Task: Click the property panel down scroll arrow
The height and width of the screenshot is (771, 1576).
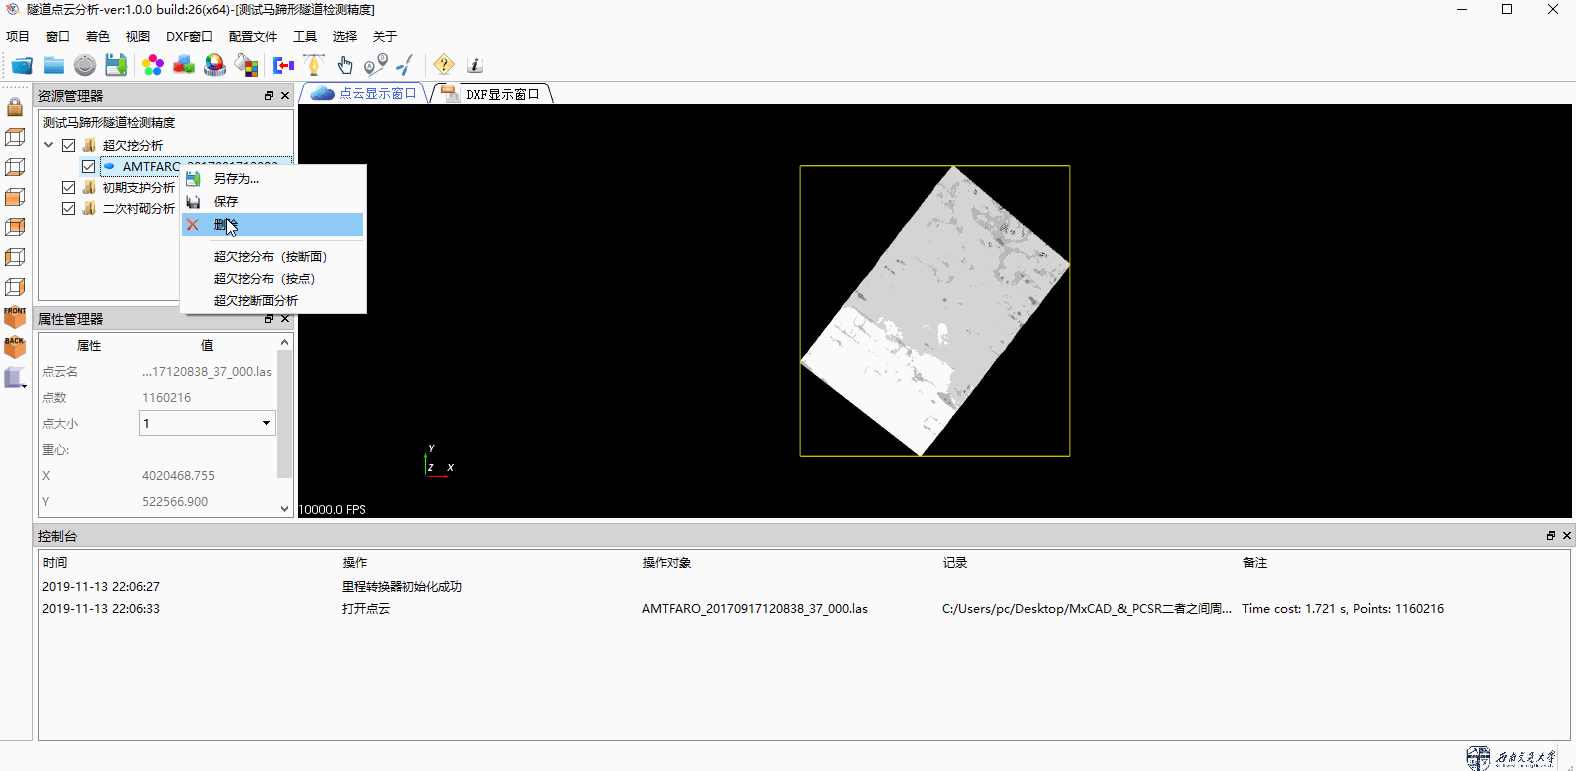Action: [285, 508]
